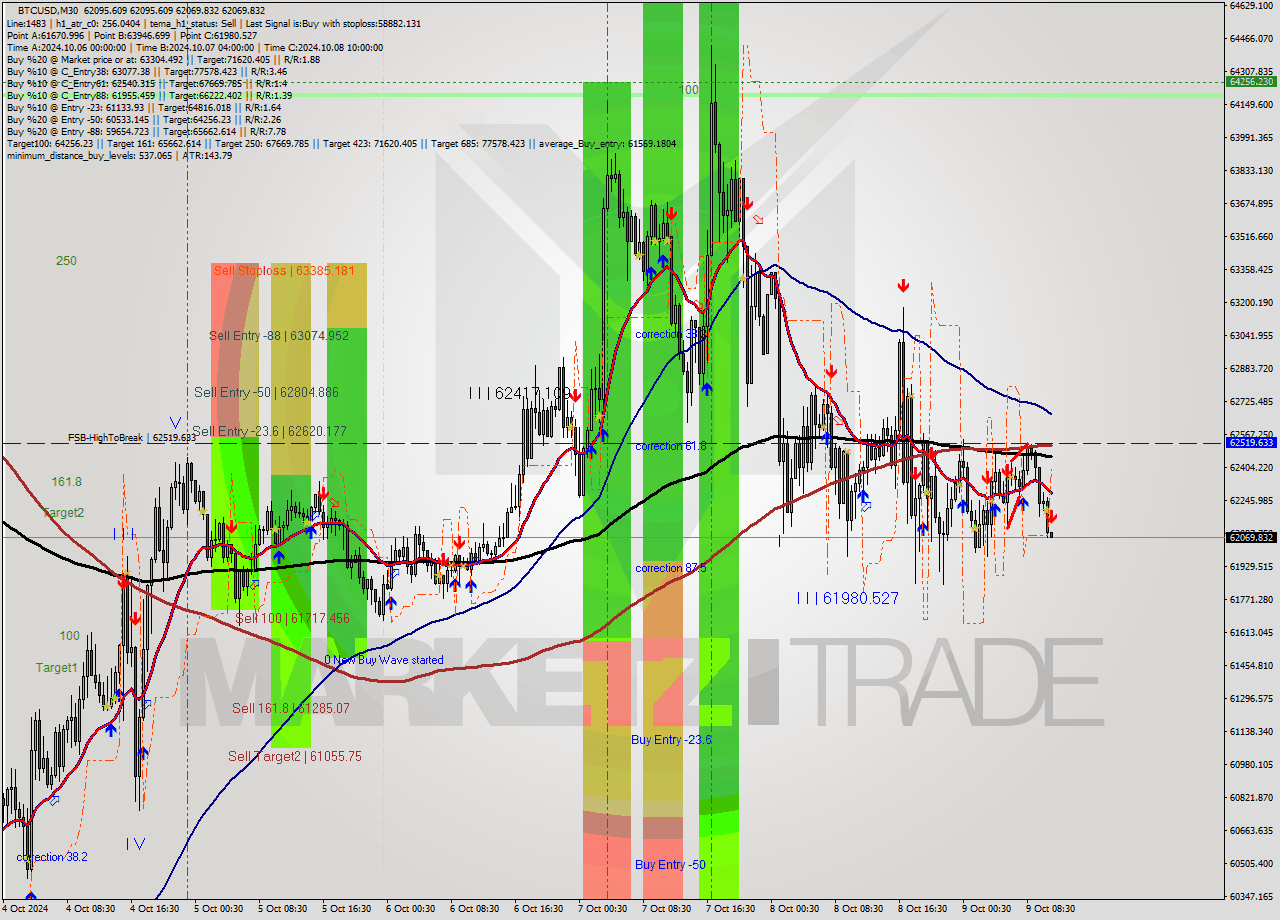Click the green 64256.230 price tag on axis

pyautogui.click(x=1250, y=82)
